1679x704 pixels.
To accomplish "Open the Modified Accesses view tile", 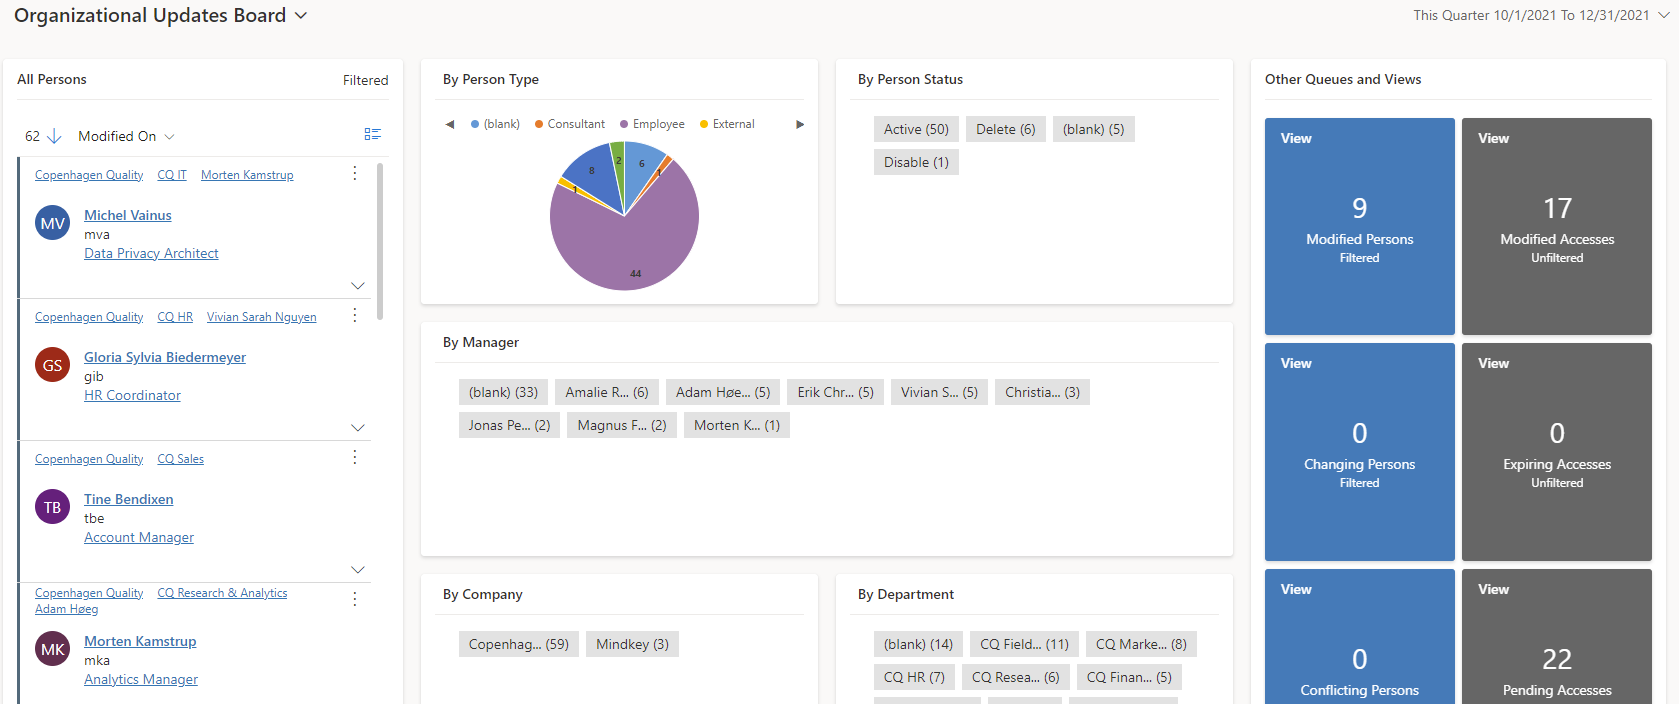I will tap(1556, 226).
